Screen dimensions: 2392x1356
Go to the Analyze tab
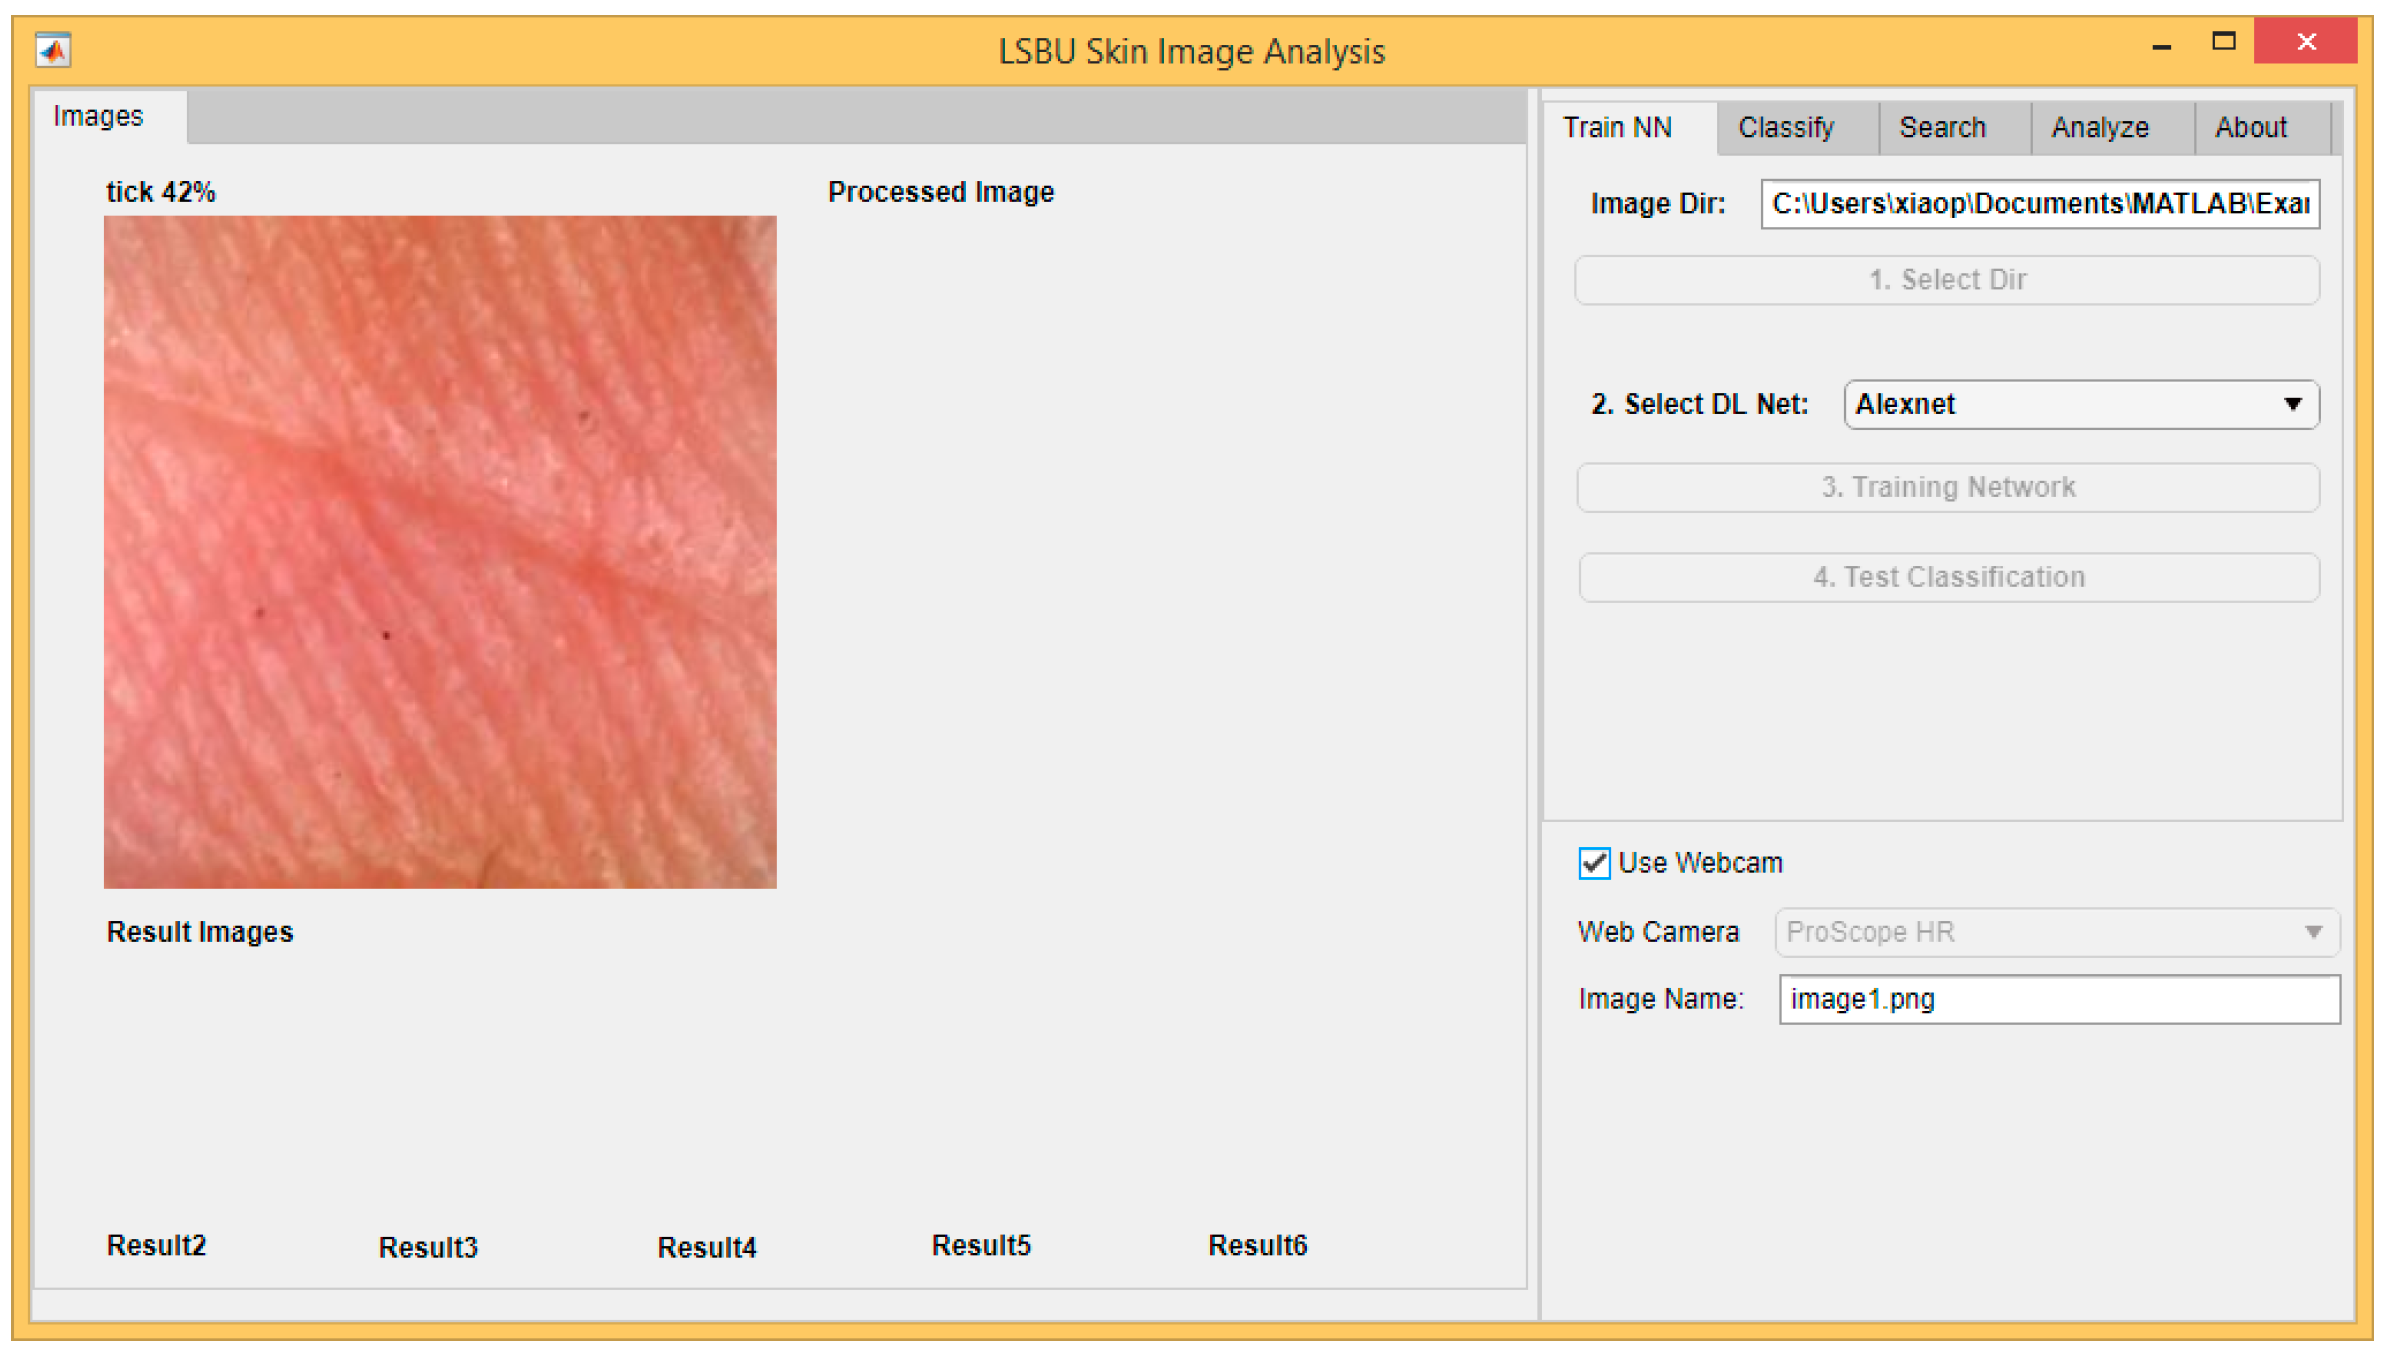(x=2100, y=128)
